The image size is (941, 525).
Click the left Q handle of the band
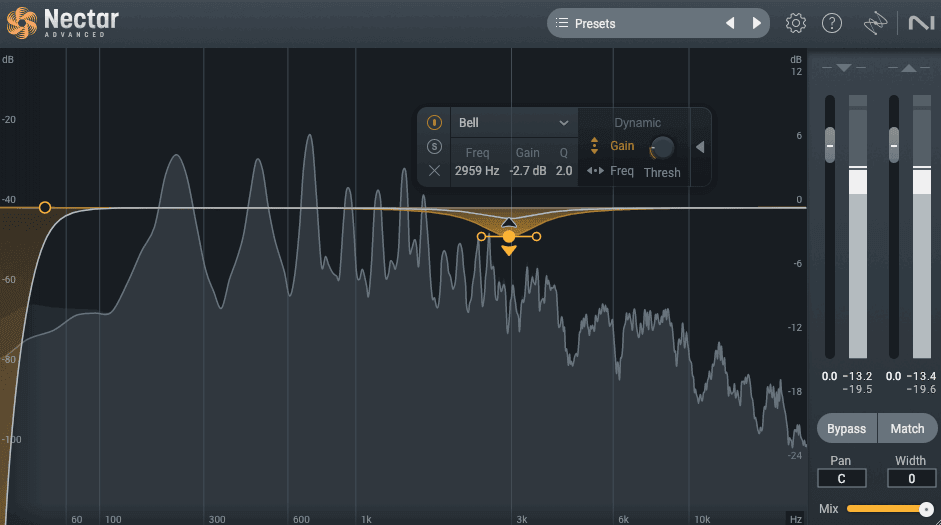click(x=481, y=237)
